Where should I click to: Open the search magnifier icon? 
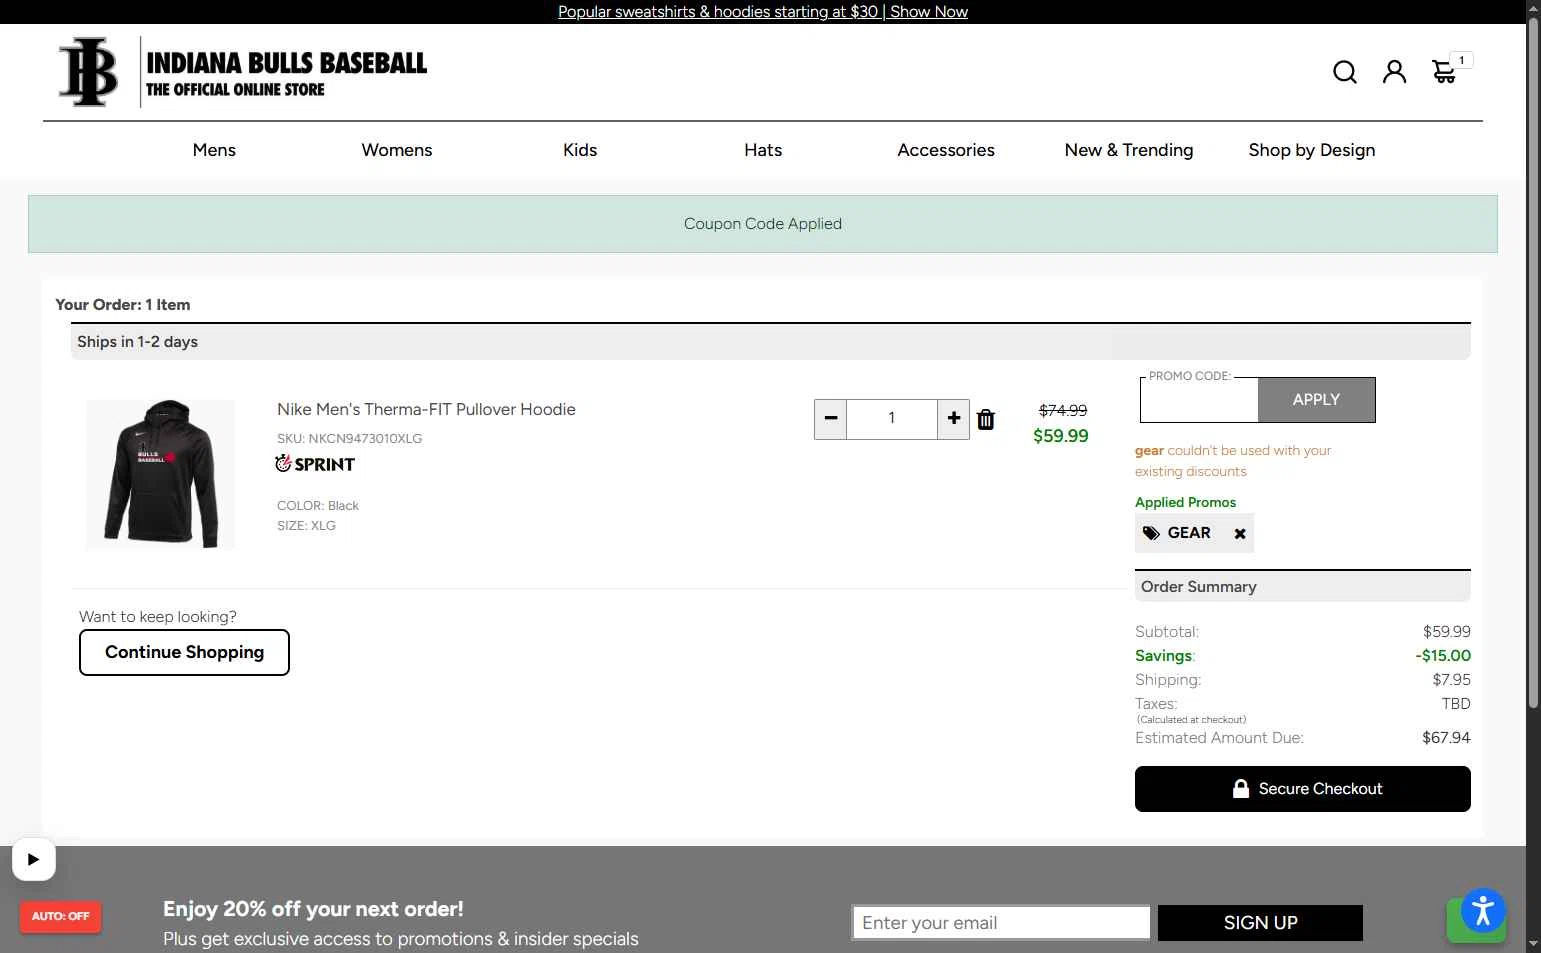[x=1345, y=72]
